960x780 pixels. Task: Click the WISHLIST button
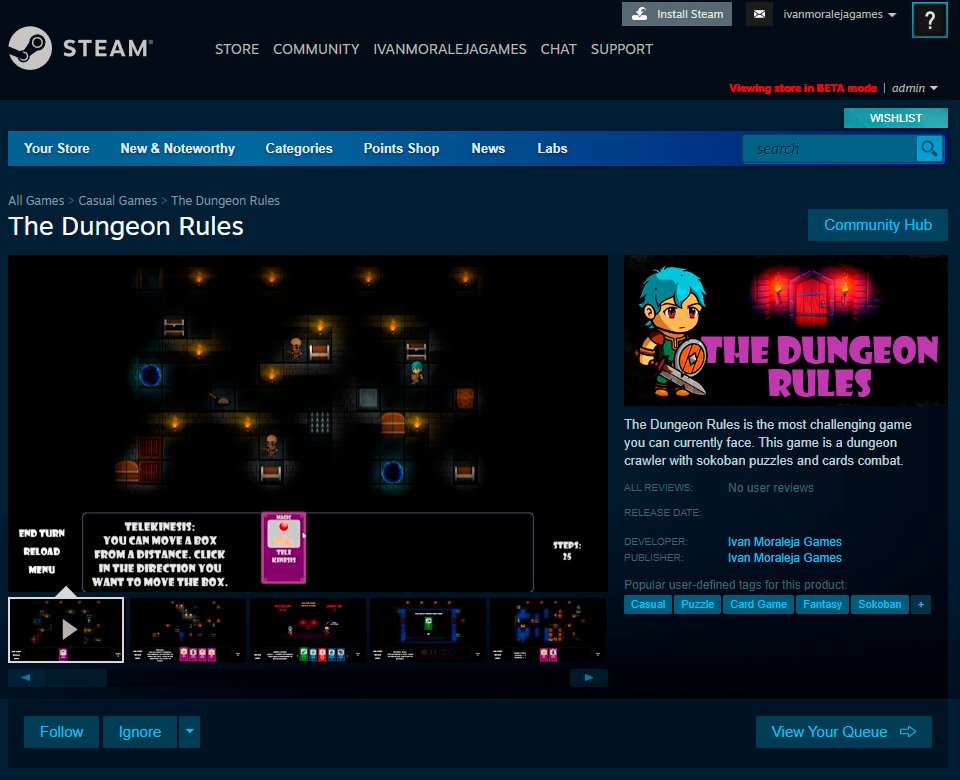[896, 118]
